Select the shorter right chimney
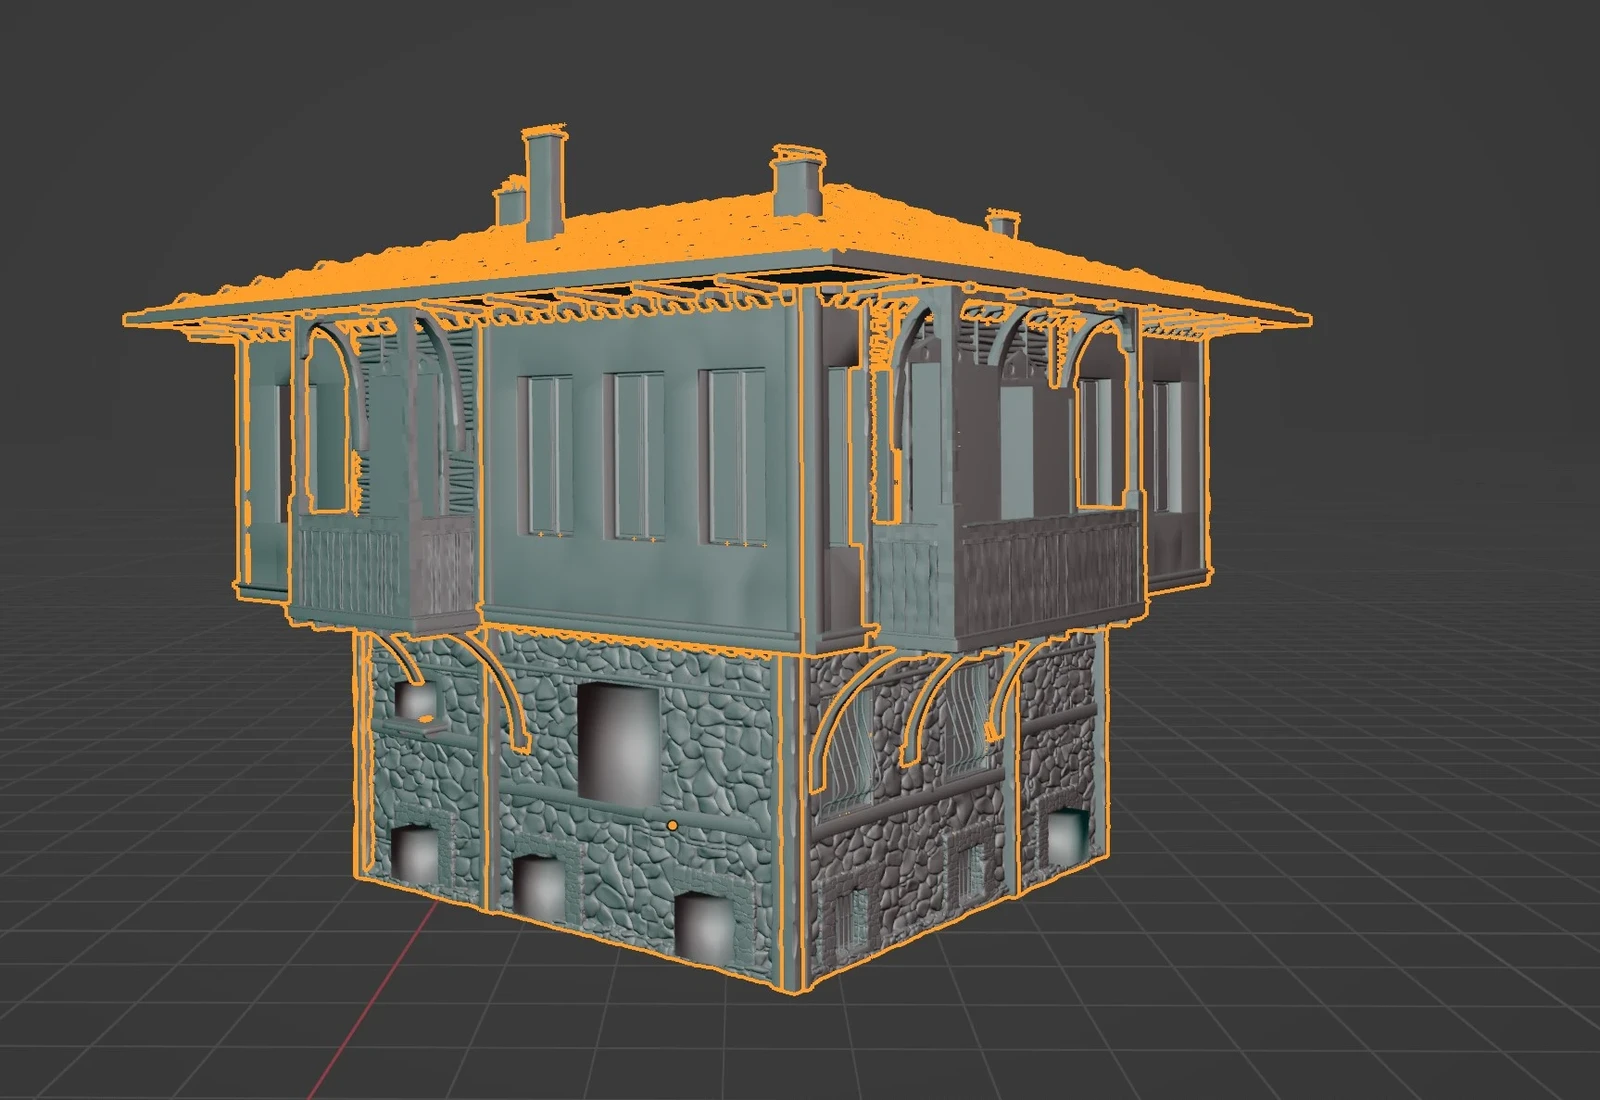Screen dimensions: 1600x1100 click(x=795, y=185)
